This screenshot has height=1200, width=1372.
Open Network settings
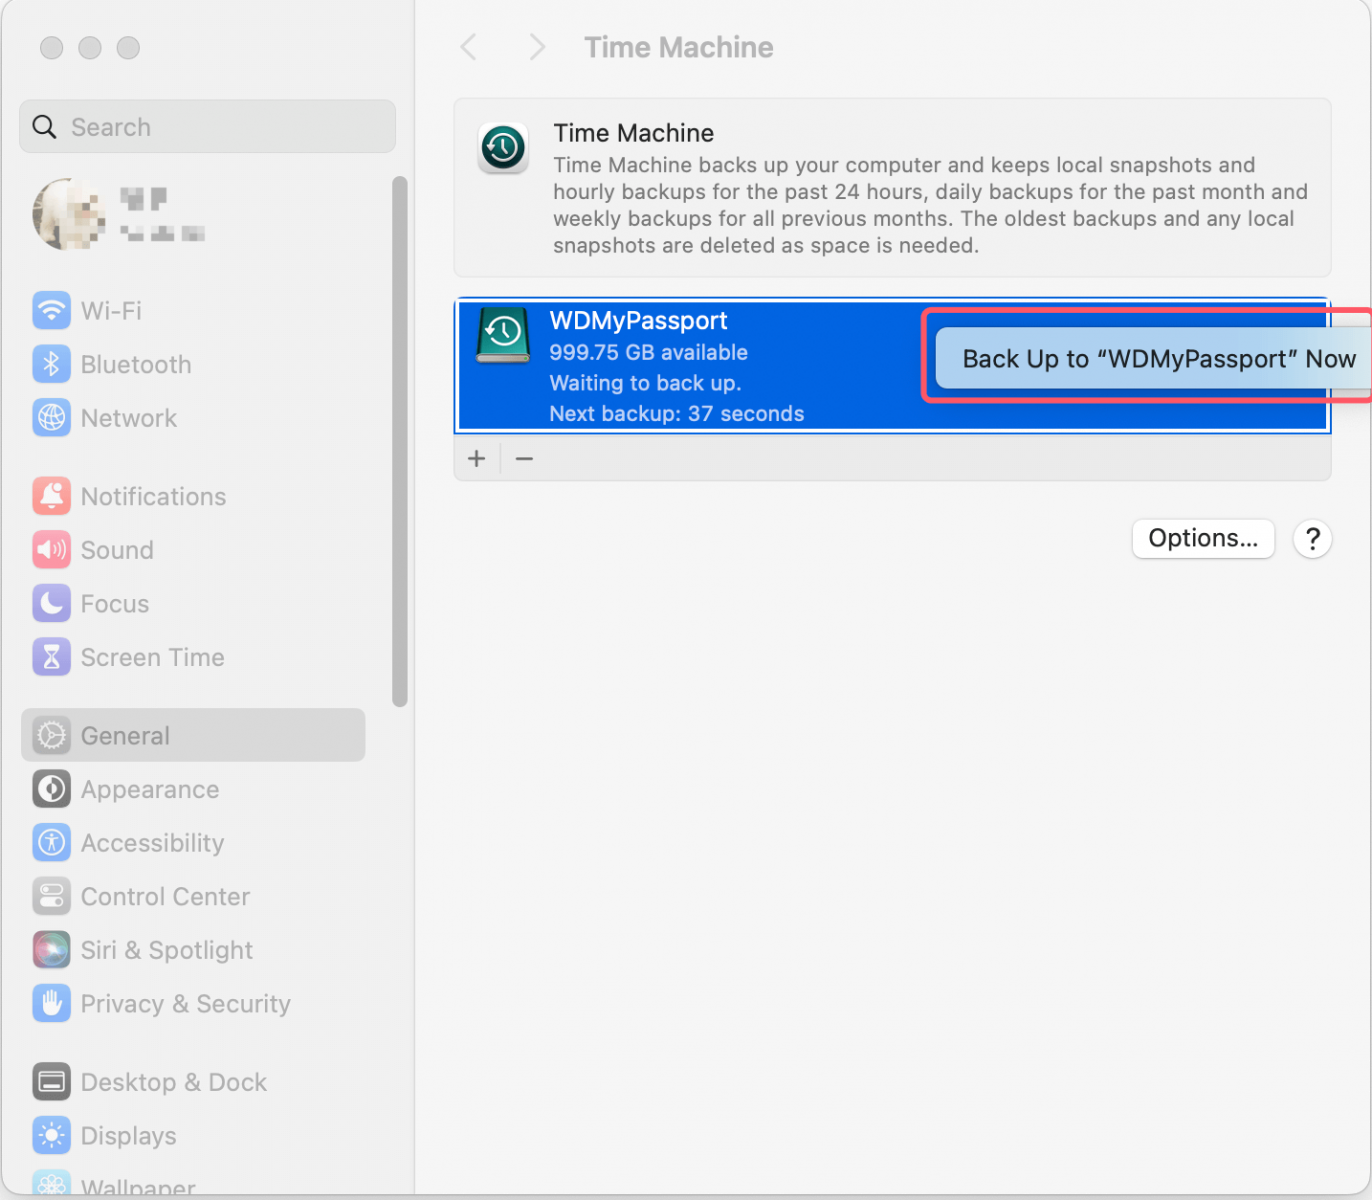(x=129, y=418)
